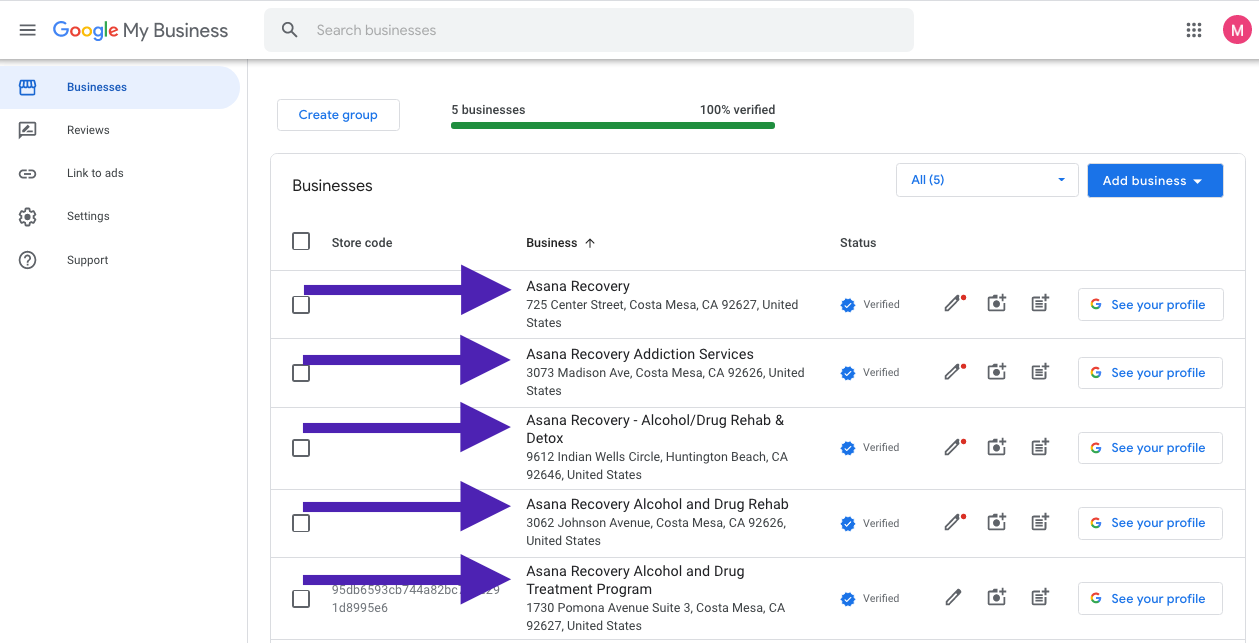See your profile for Asana Recovery 725 Center Street
1259x643 pixels.
point(1150,305)
